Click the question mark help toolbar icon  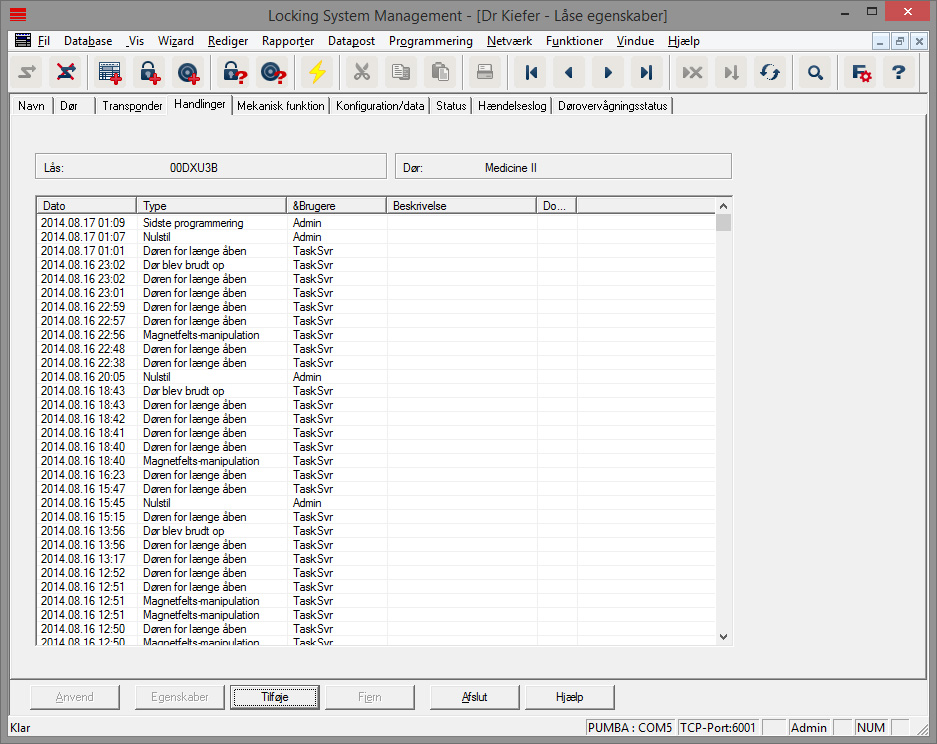click(x=898, y=72)
